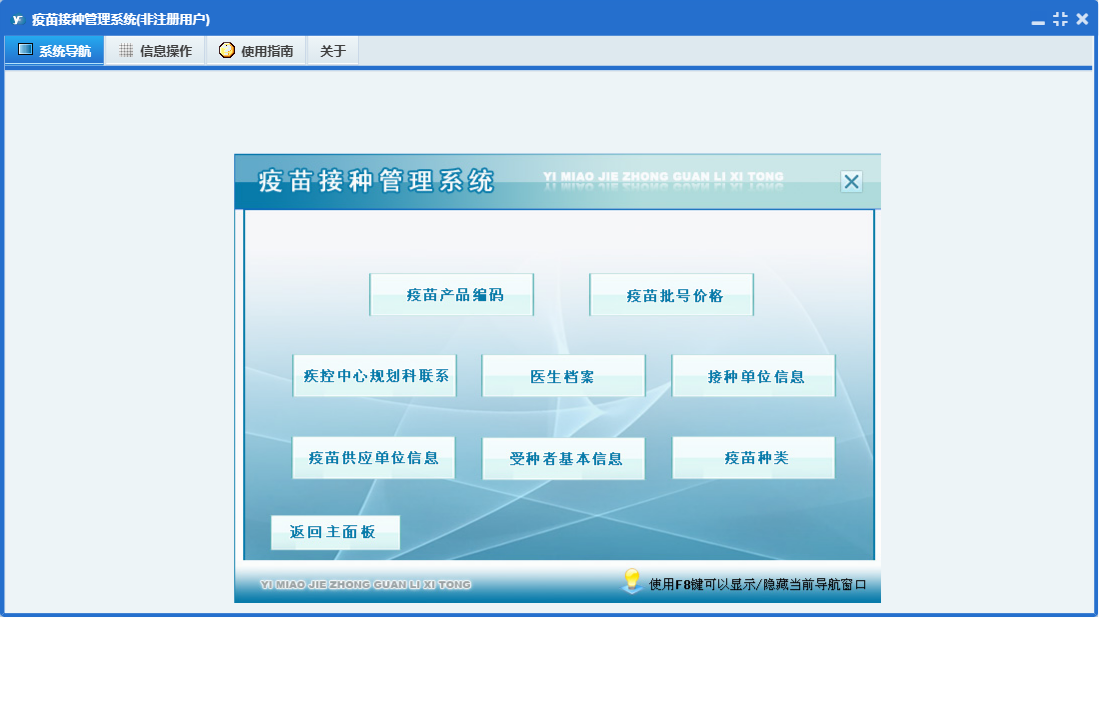Image resolution: width=1099 pixels, height=723 pixels.
Task: Click the F8 hint text in footer
Action: (758, 584)
